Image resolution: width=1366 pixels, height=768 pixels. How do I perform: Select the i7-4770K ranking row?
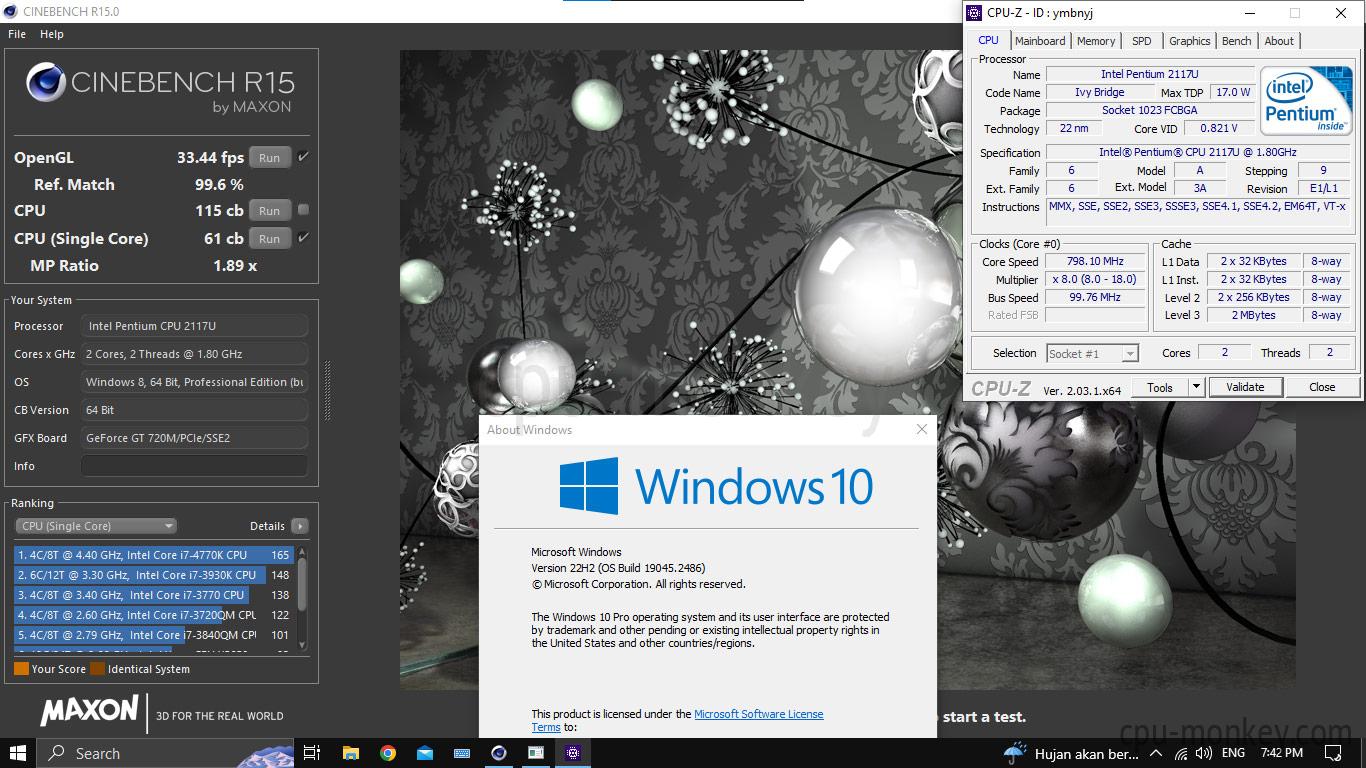point(153,555)
